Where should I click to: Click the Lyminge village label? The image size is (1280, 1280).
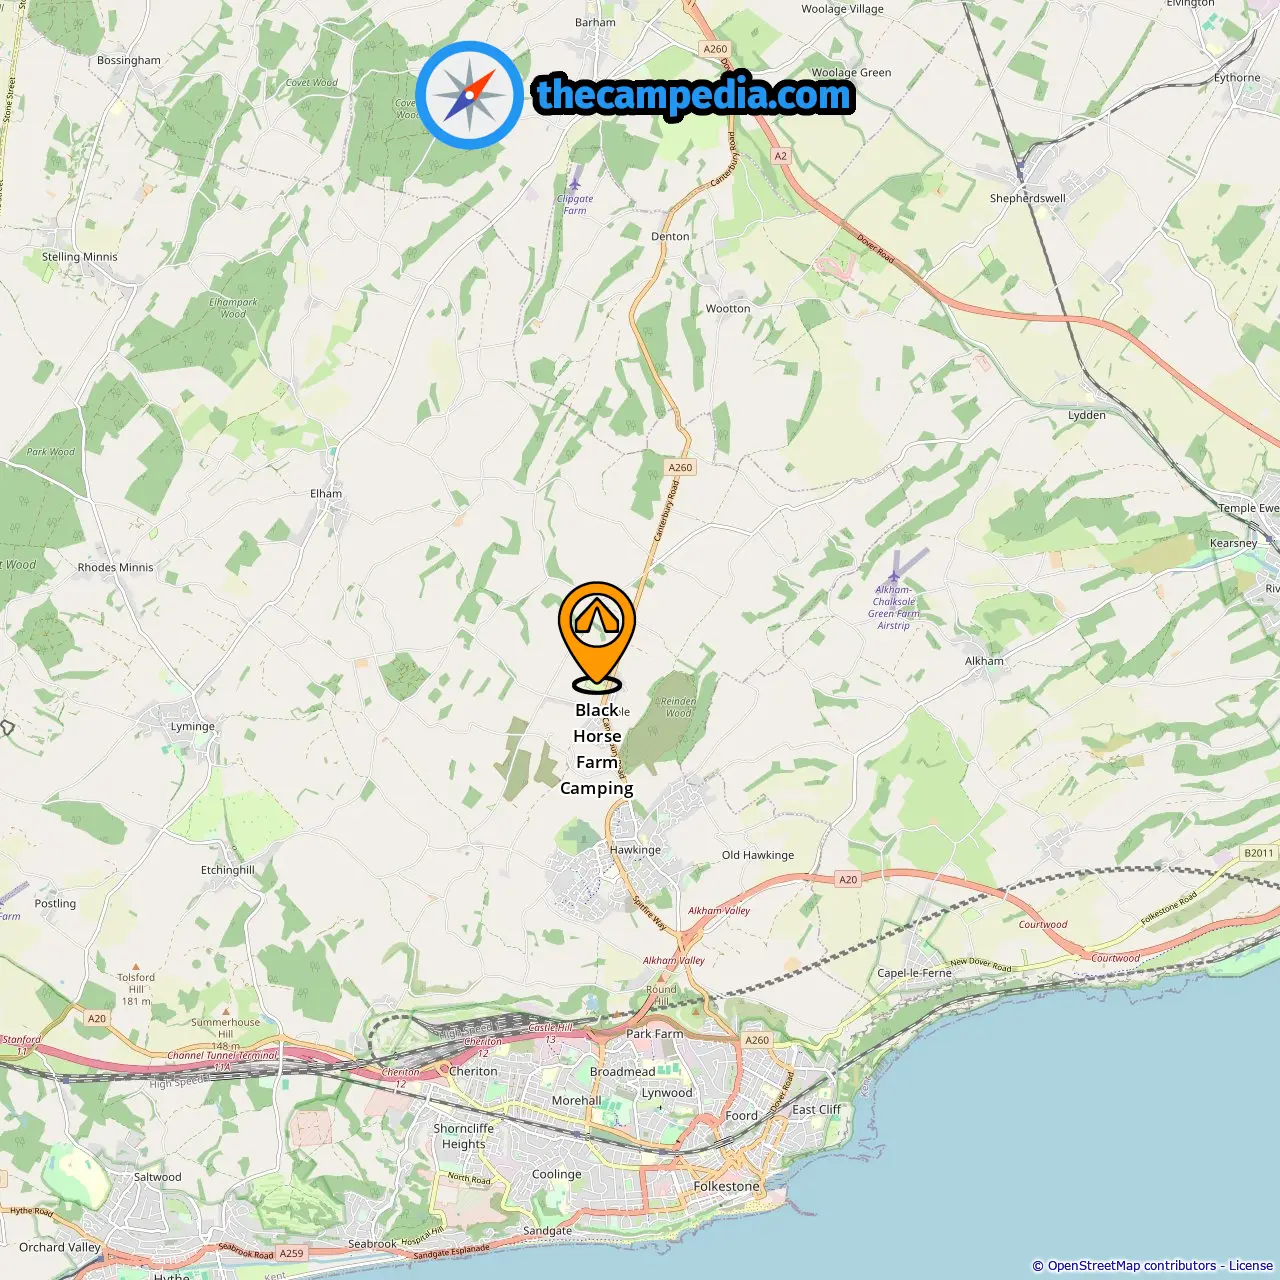click(x=193, y=726)
